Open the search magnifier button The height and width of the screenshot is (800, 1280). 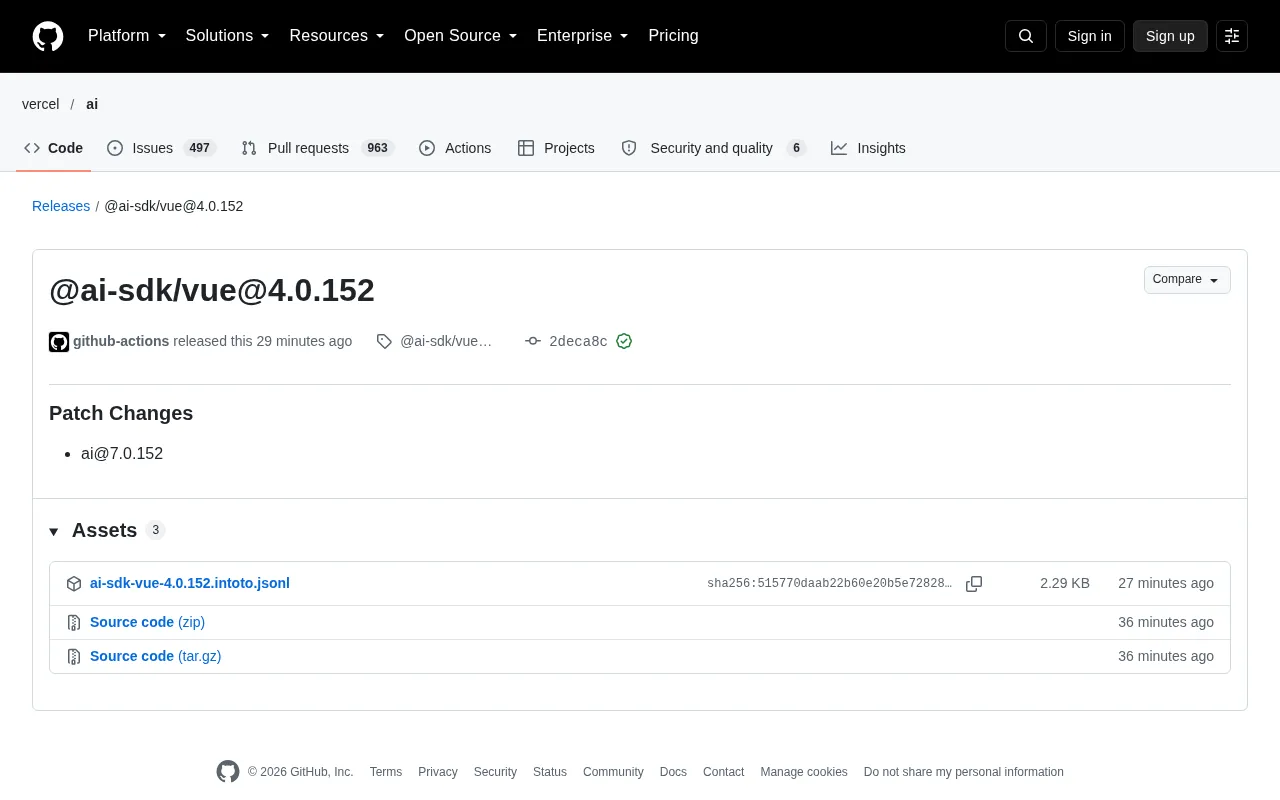pos(1026,36)
